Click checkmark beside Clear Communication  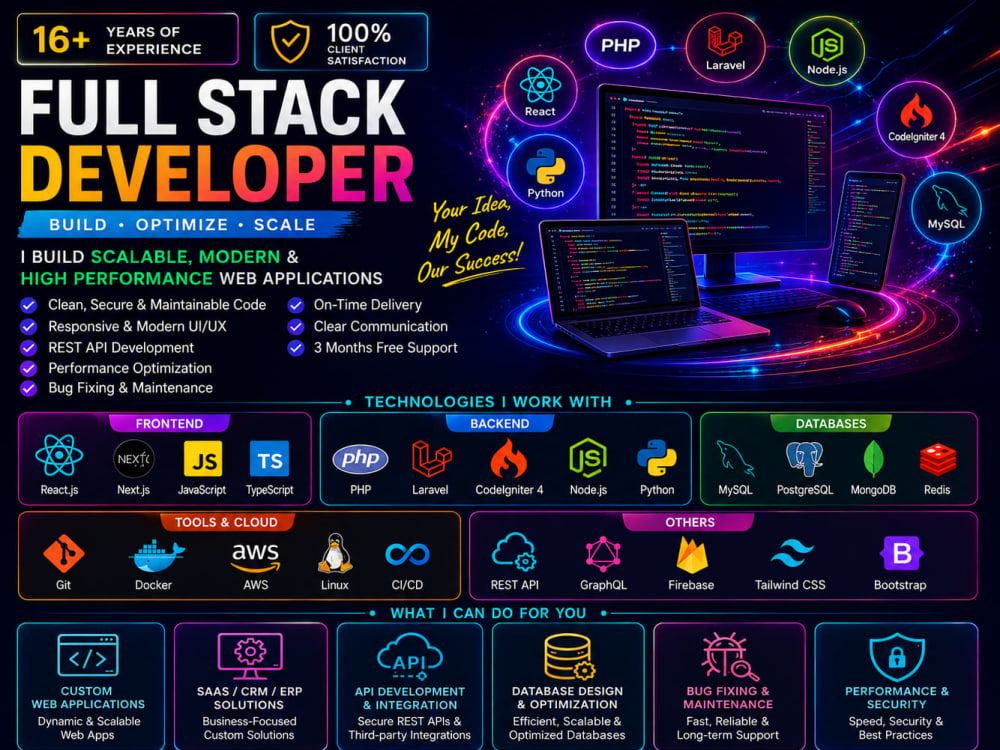(295, 327)
